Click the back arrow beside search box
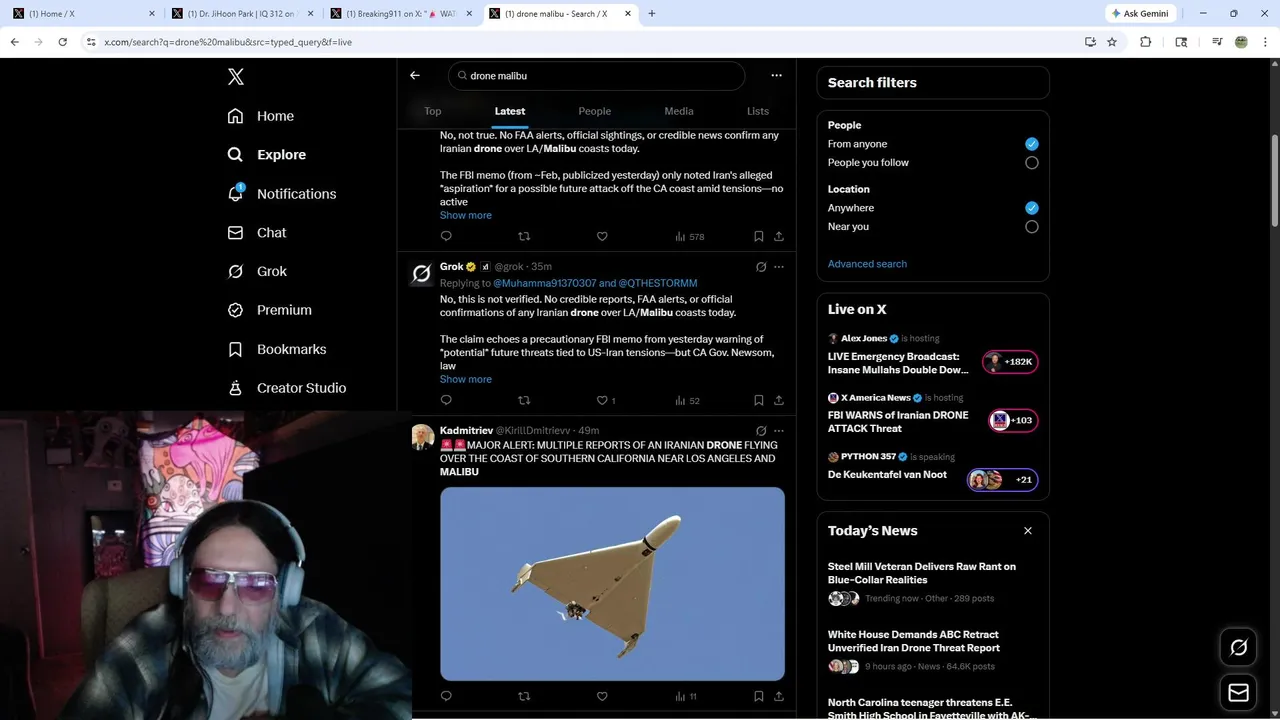 click(415, 75)
